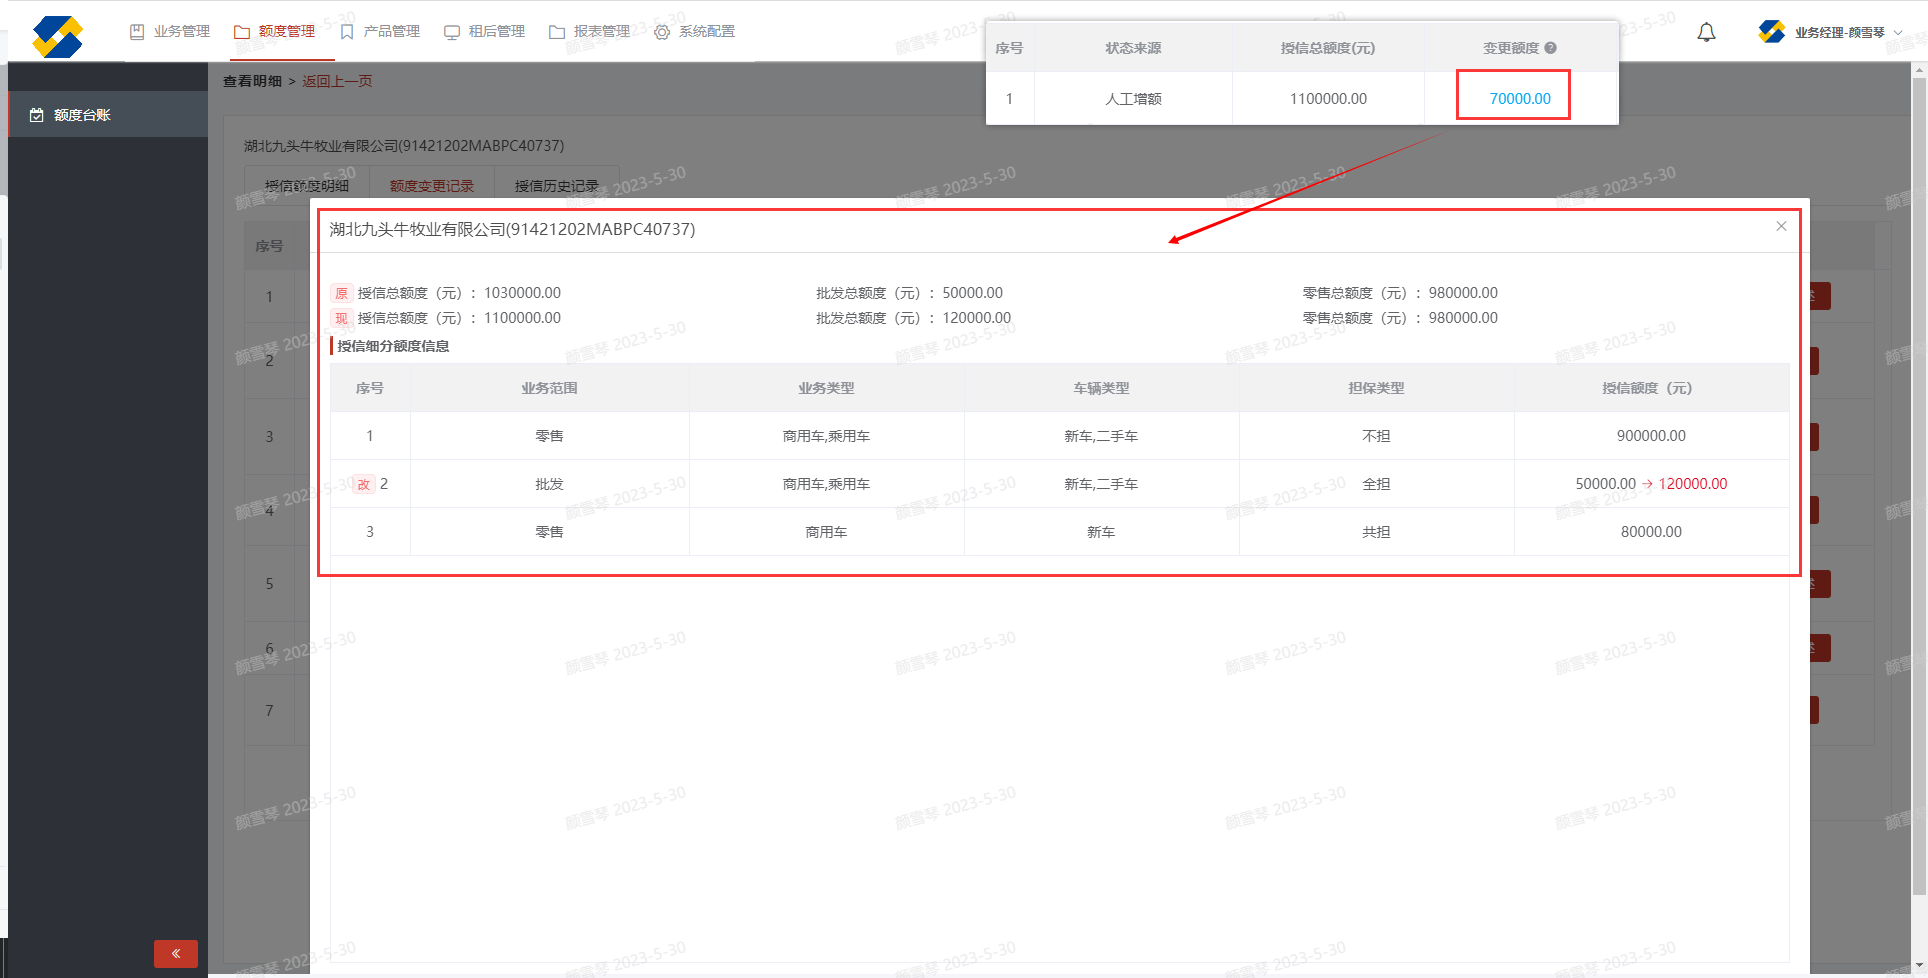Click the 70000.00 change amount link
The width and height of the screenshot is (1928, 978).
pyautogui.click(x=1519, y=98)
